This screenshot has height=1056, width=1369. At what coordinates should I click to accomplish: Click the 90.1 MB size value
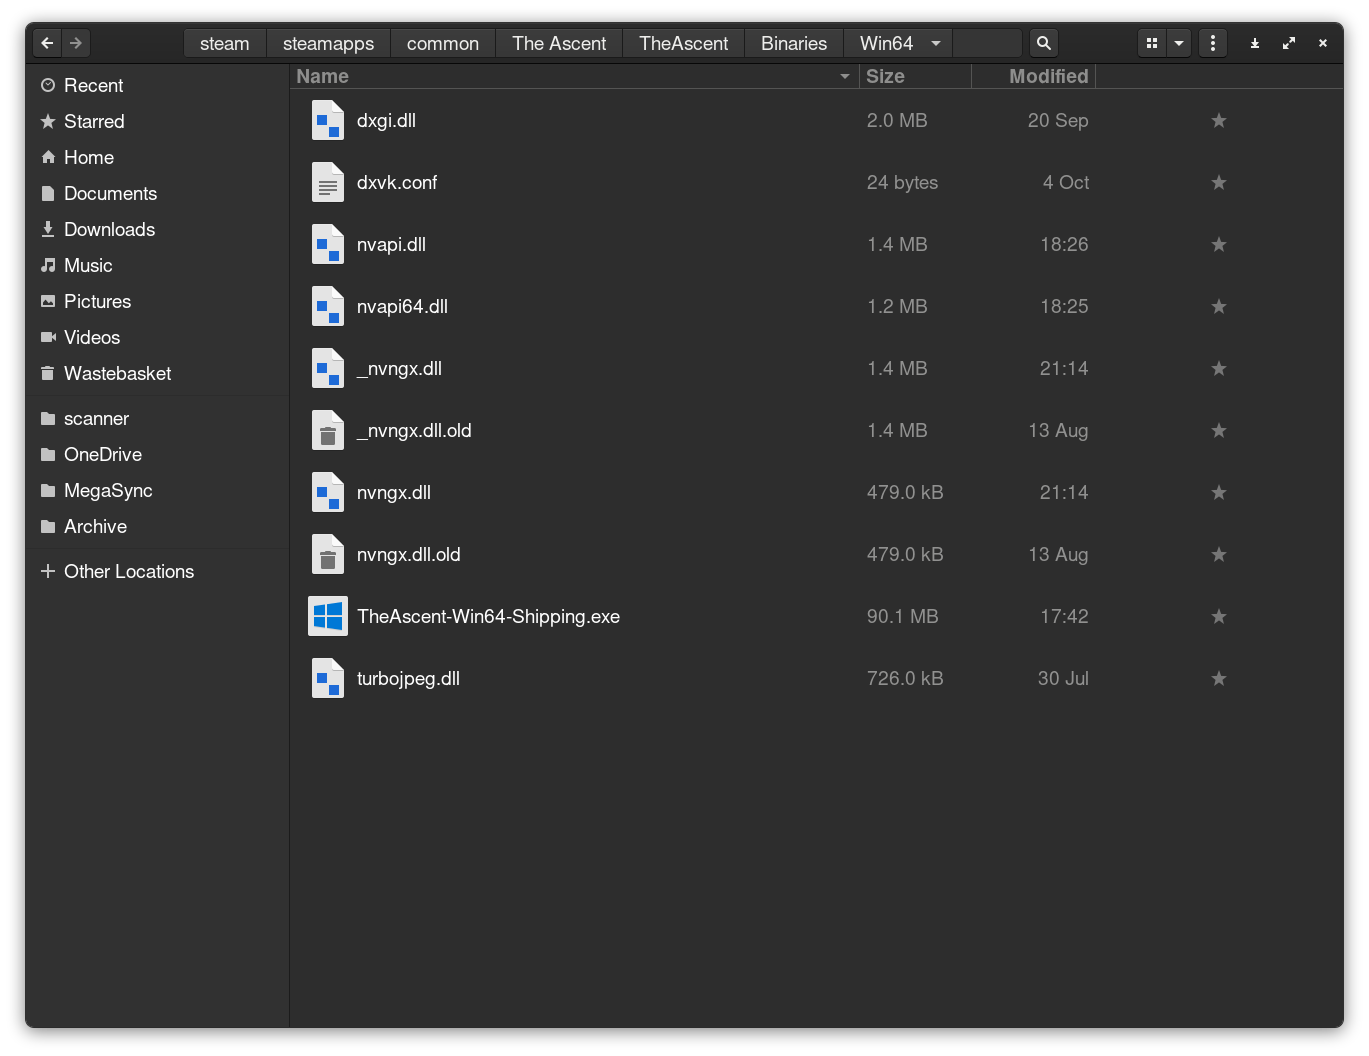pos(902,616)
